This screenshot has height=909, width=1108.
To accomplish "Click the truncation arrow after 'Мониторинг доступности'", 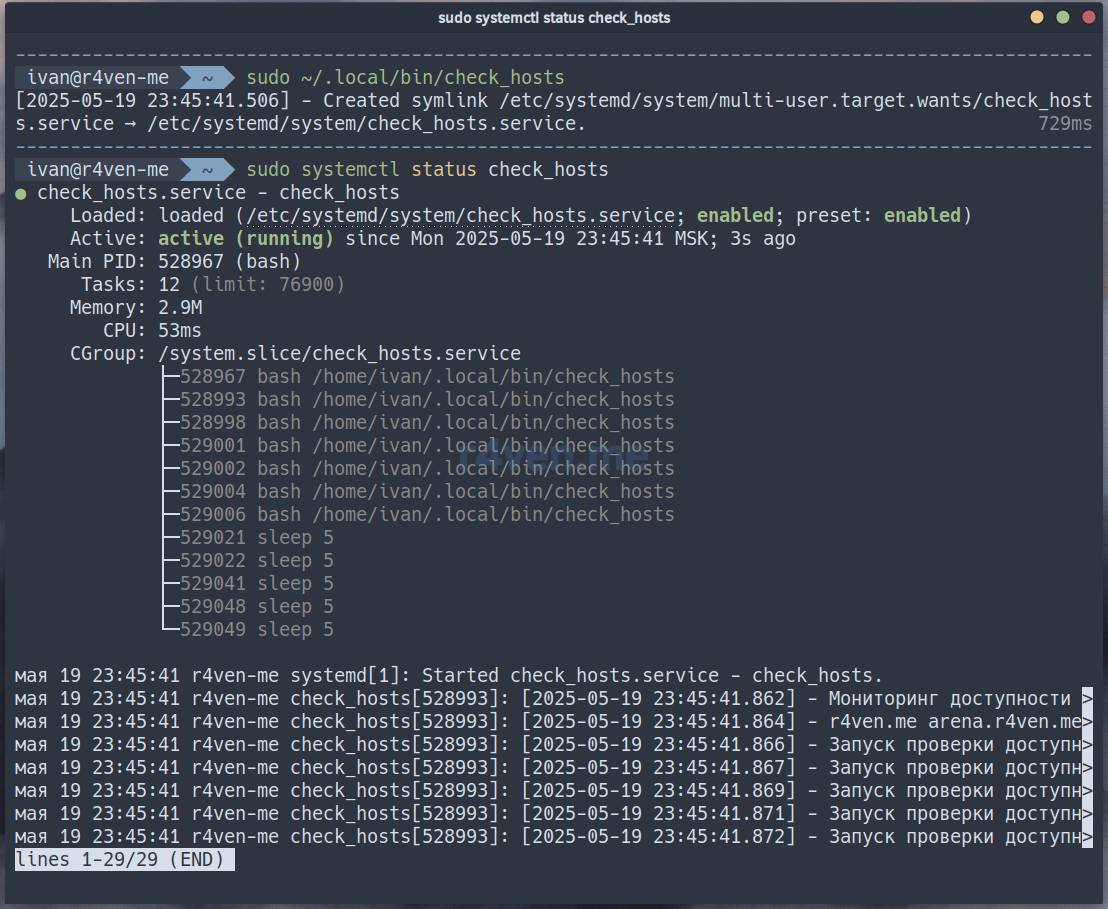I will 1087,699.
